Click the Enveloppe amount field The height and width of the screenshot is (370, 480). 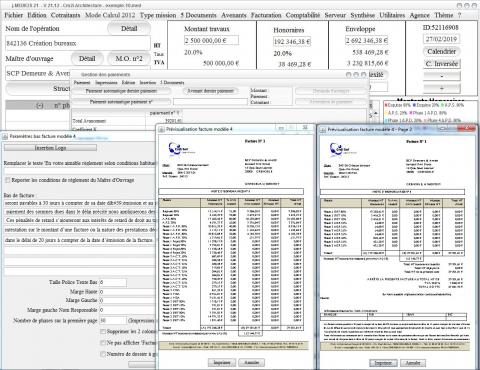tap(366, 40)
